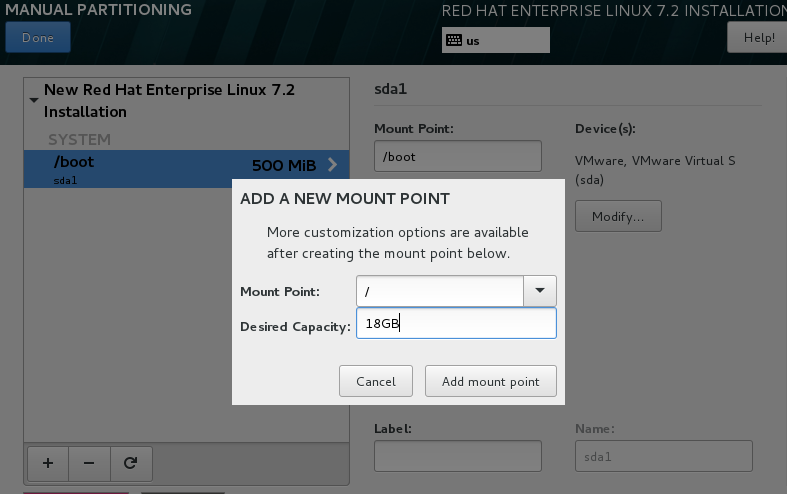Click the minus icon to remove partition
The height and width of the screenshot is (494, 787).
pyautogui.click(x=89, y=463)
